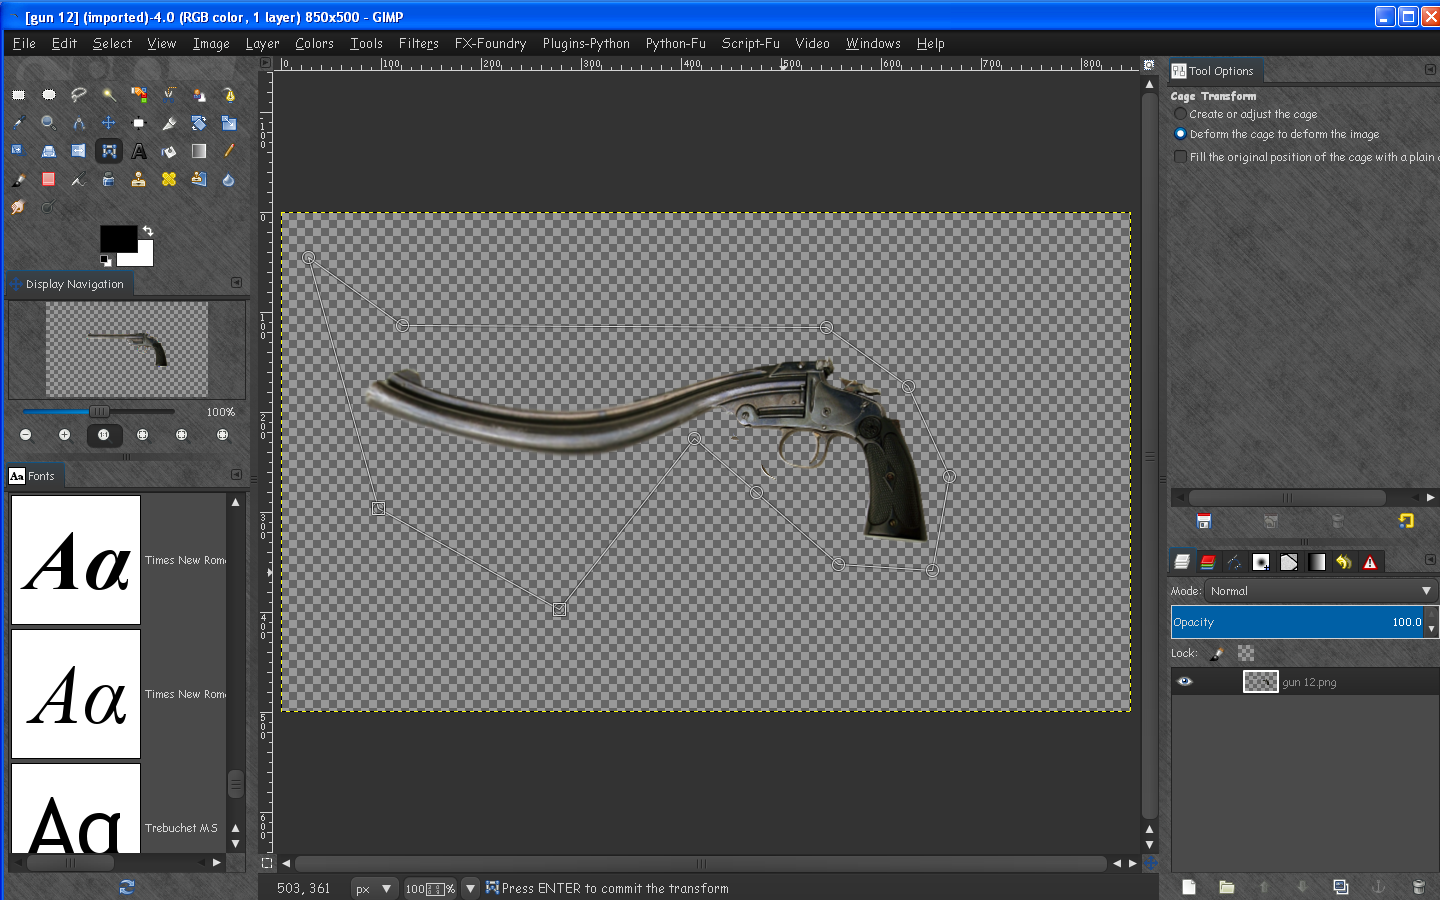Select the Text tool

tap(137, 151)
